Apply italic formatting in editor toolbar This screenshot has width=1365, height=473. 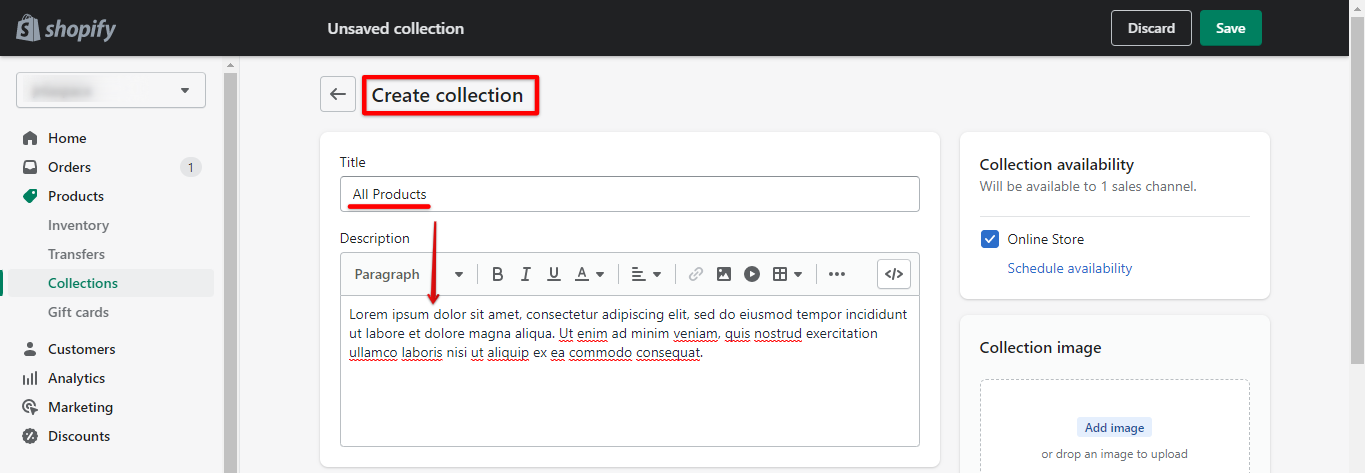click(x=525, y=274)
